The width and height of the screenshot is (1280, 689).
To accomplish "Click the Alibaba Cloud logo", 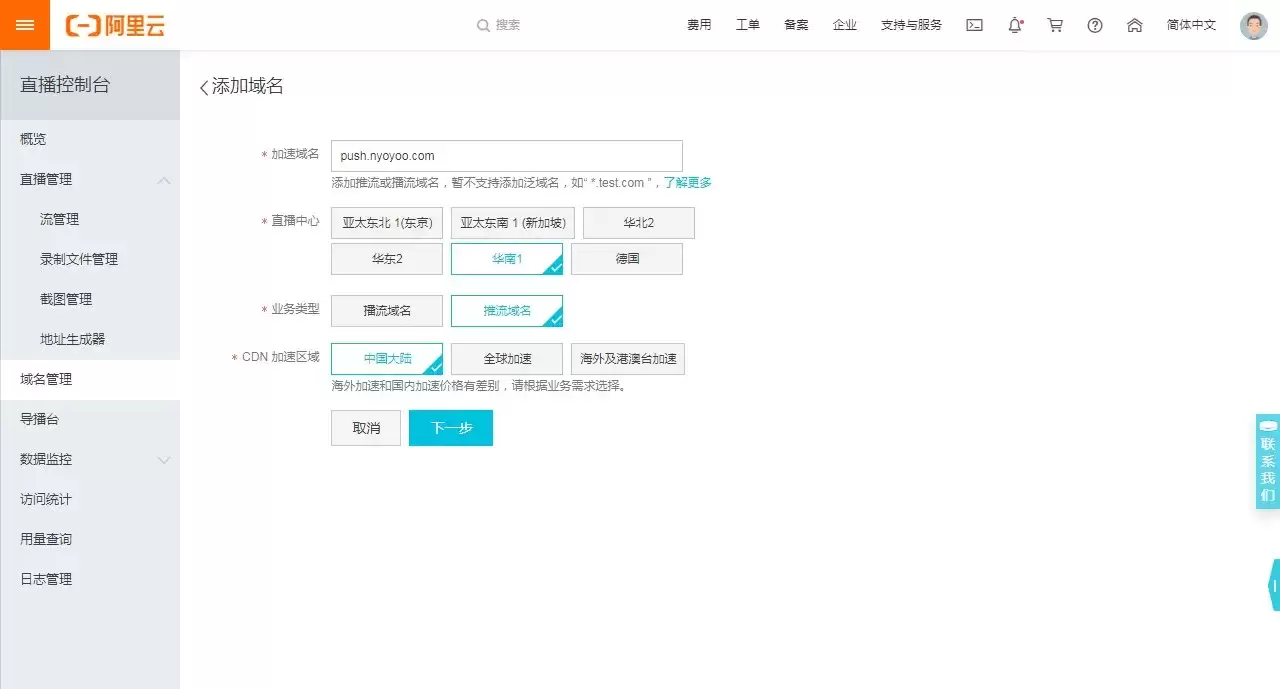I will [115, 26].
